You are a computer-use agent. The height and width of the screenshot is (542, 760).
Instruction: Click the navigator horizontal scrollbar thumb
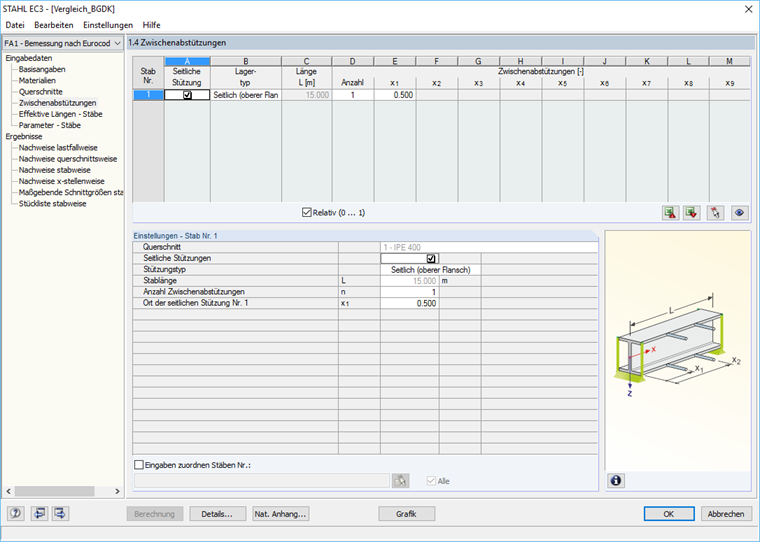pyautogui.click(x=55, y=491)
